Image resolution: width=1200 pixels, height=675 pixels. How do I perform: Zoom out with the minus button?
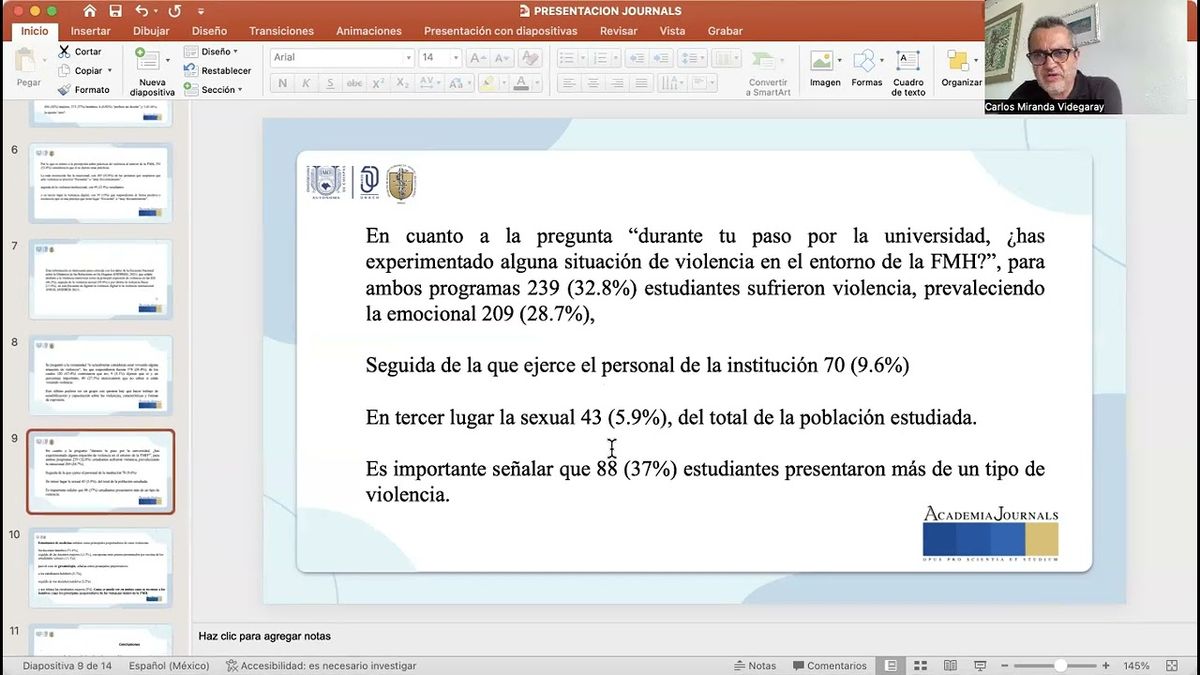point(1005,665)
